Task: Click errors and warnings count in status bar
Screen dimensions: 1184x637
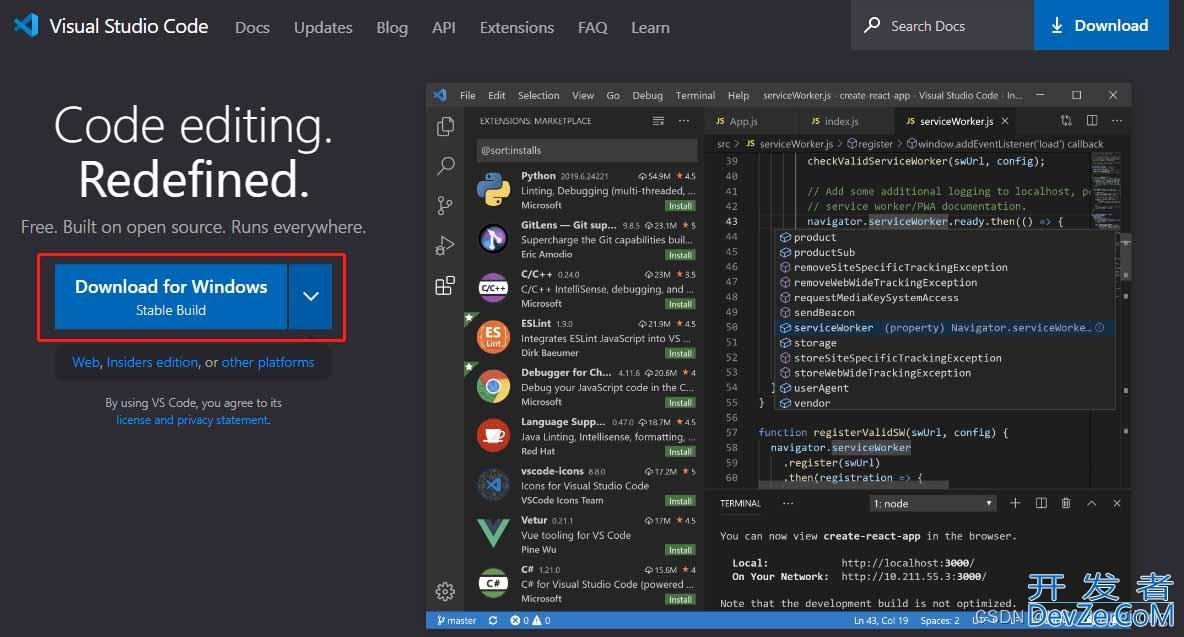Action: tap(530, 620)
